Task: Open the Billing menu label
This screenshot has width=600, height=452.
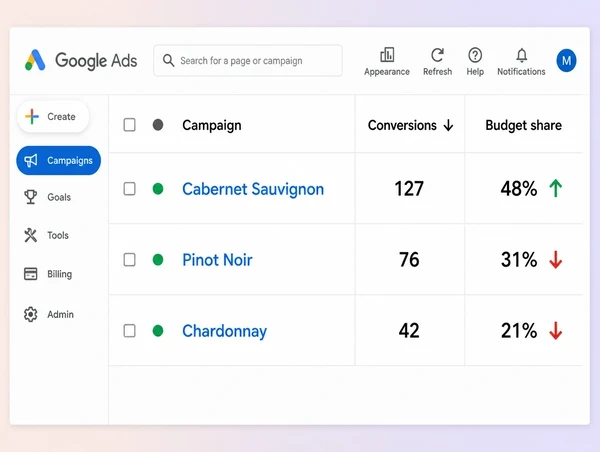Action: [59, 274]
